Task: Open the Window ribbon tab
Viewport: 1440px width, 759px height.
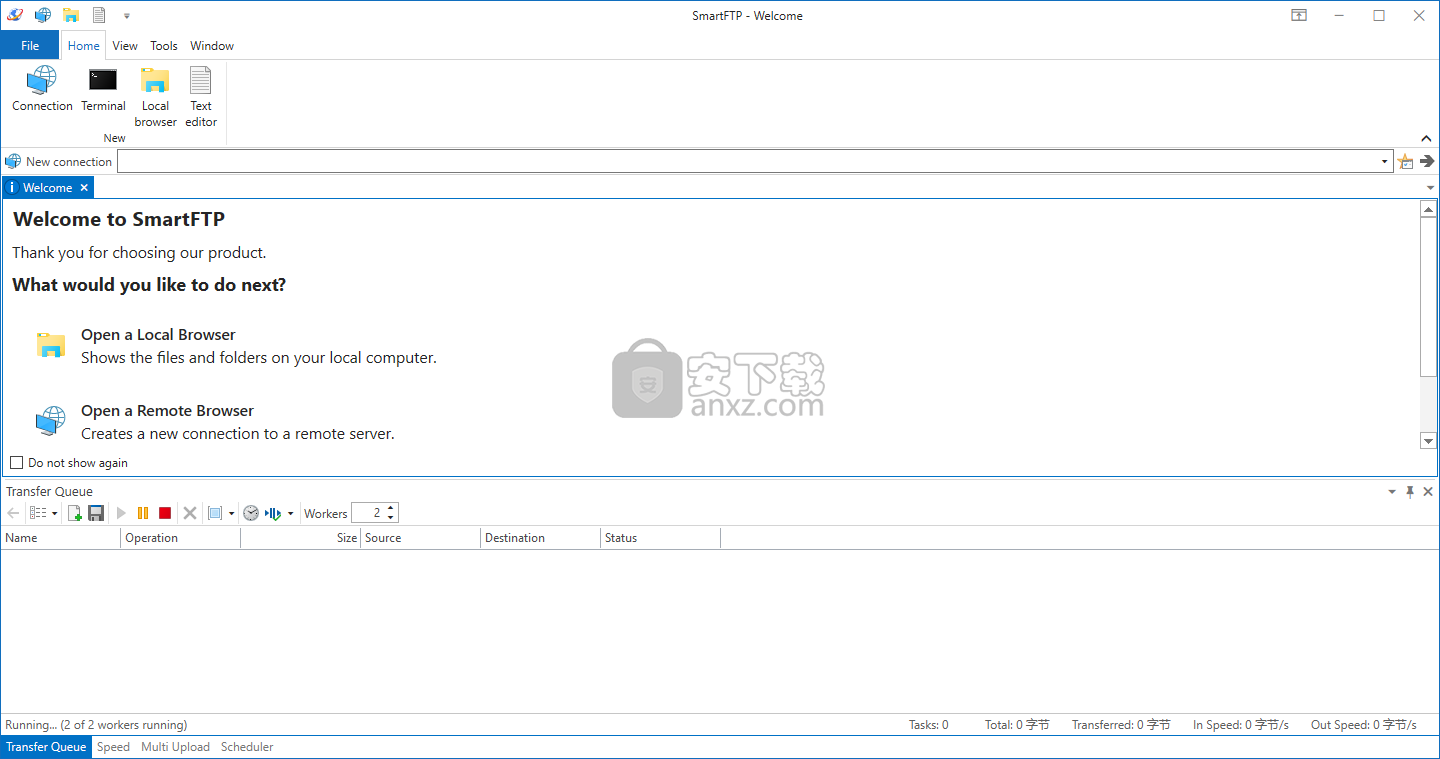Action: (x=212, y=45)
